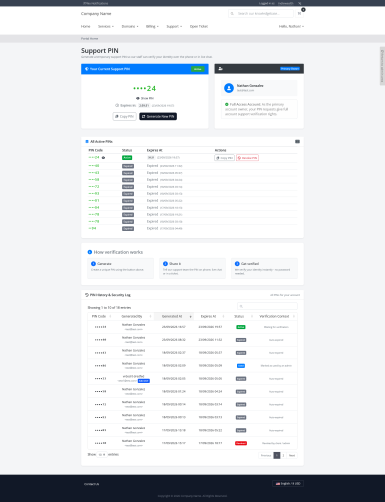Click the masked PIN ••••24 display

click(x=145, y=88)
